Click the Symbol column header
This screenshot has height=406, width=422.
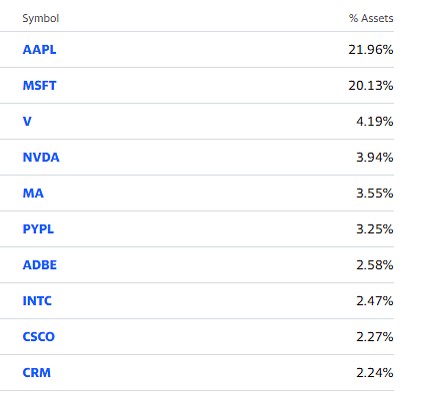click(41, 18)
